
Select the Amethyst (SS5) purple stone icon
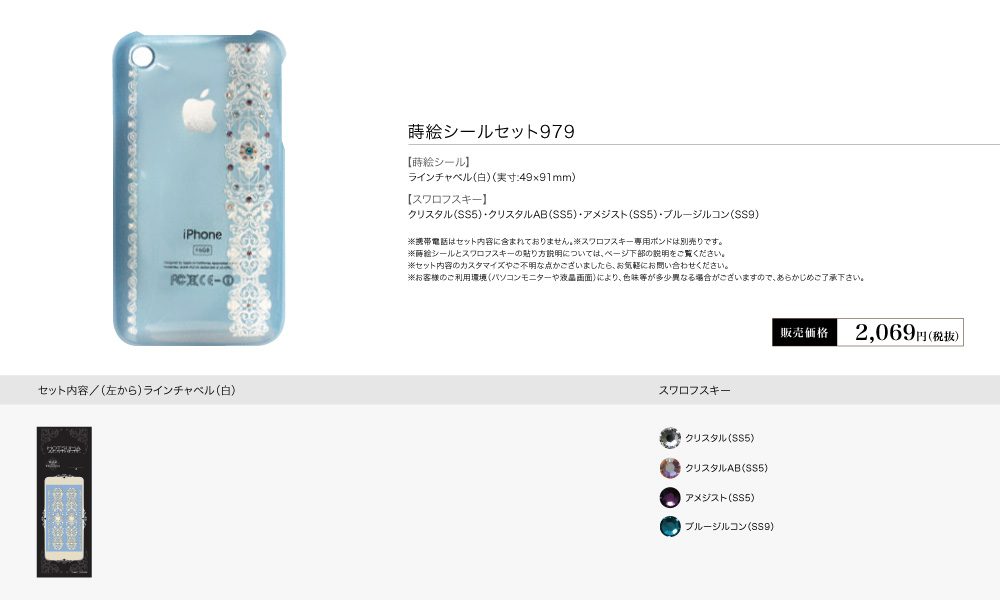click(x=670, y=497)
